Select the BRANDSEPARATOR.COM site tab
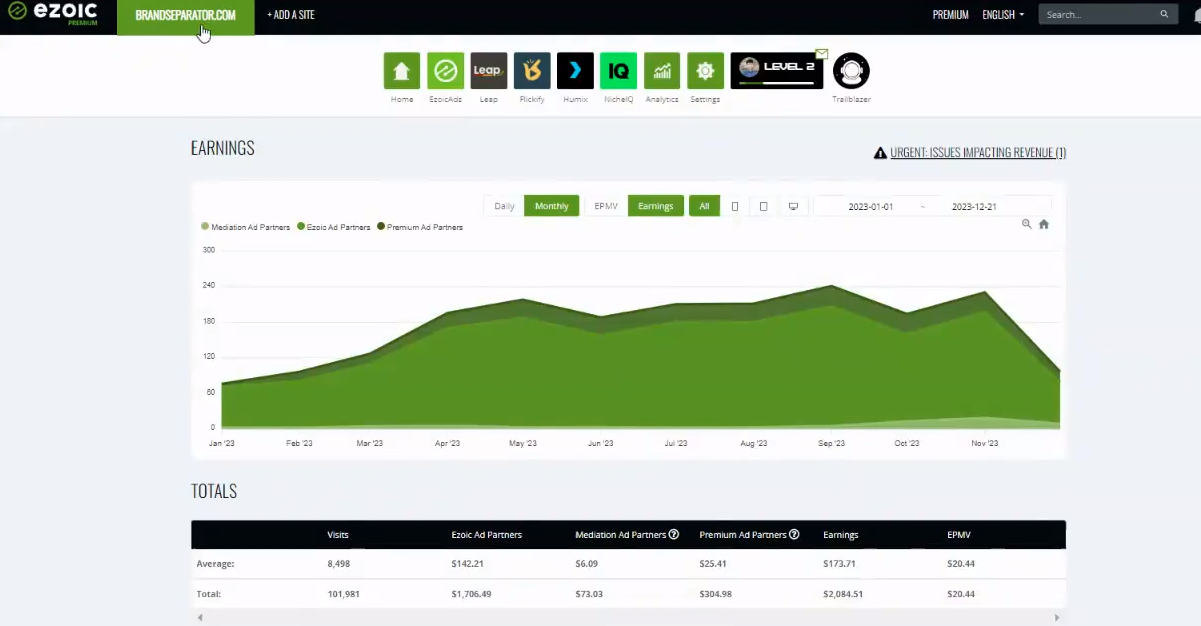The width and height of the screenshot is (1201, 626). (x=186, y=17)
